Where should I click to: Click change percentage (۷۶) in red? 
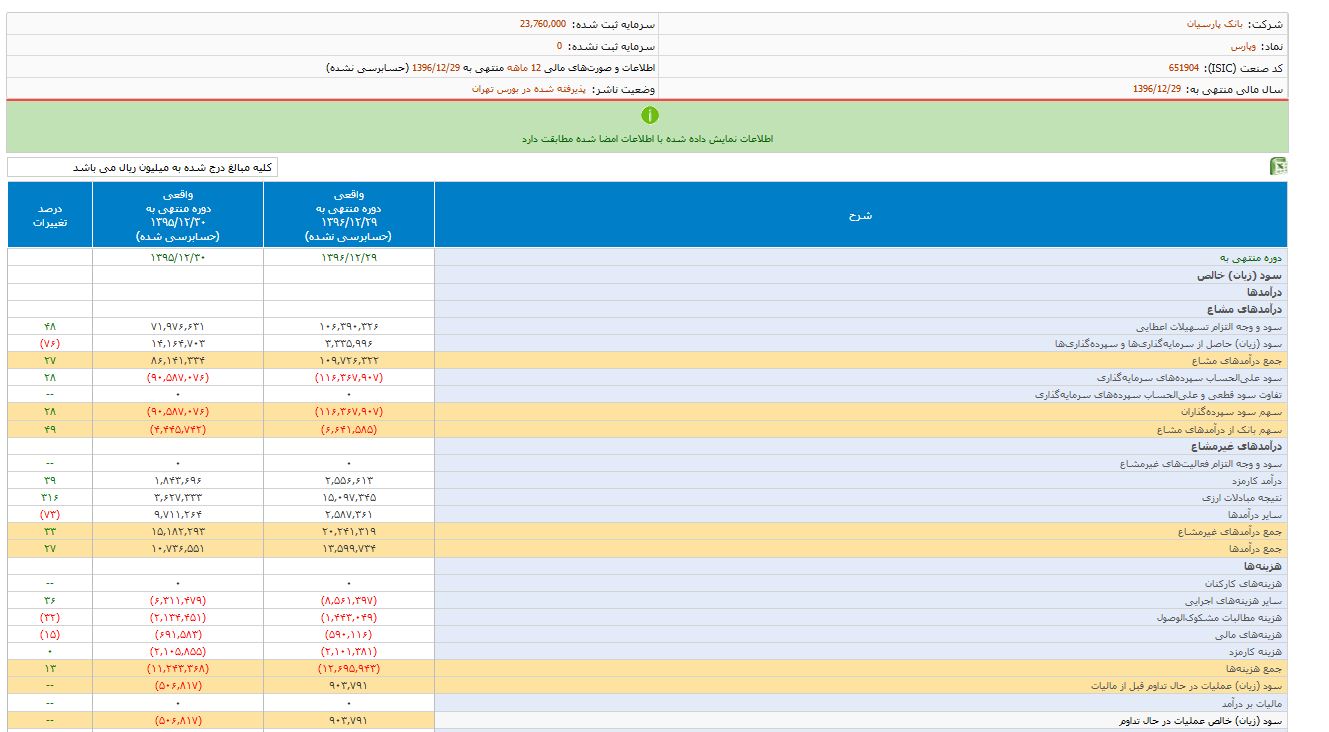coord(50,344)
